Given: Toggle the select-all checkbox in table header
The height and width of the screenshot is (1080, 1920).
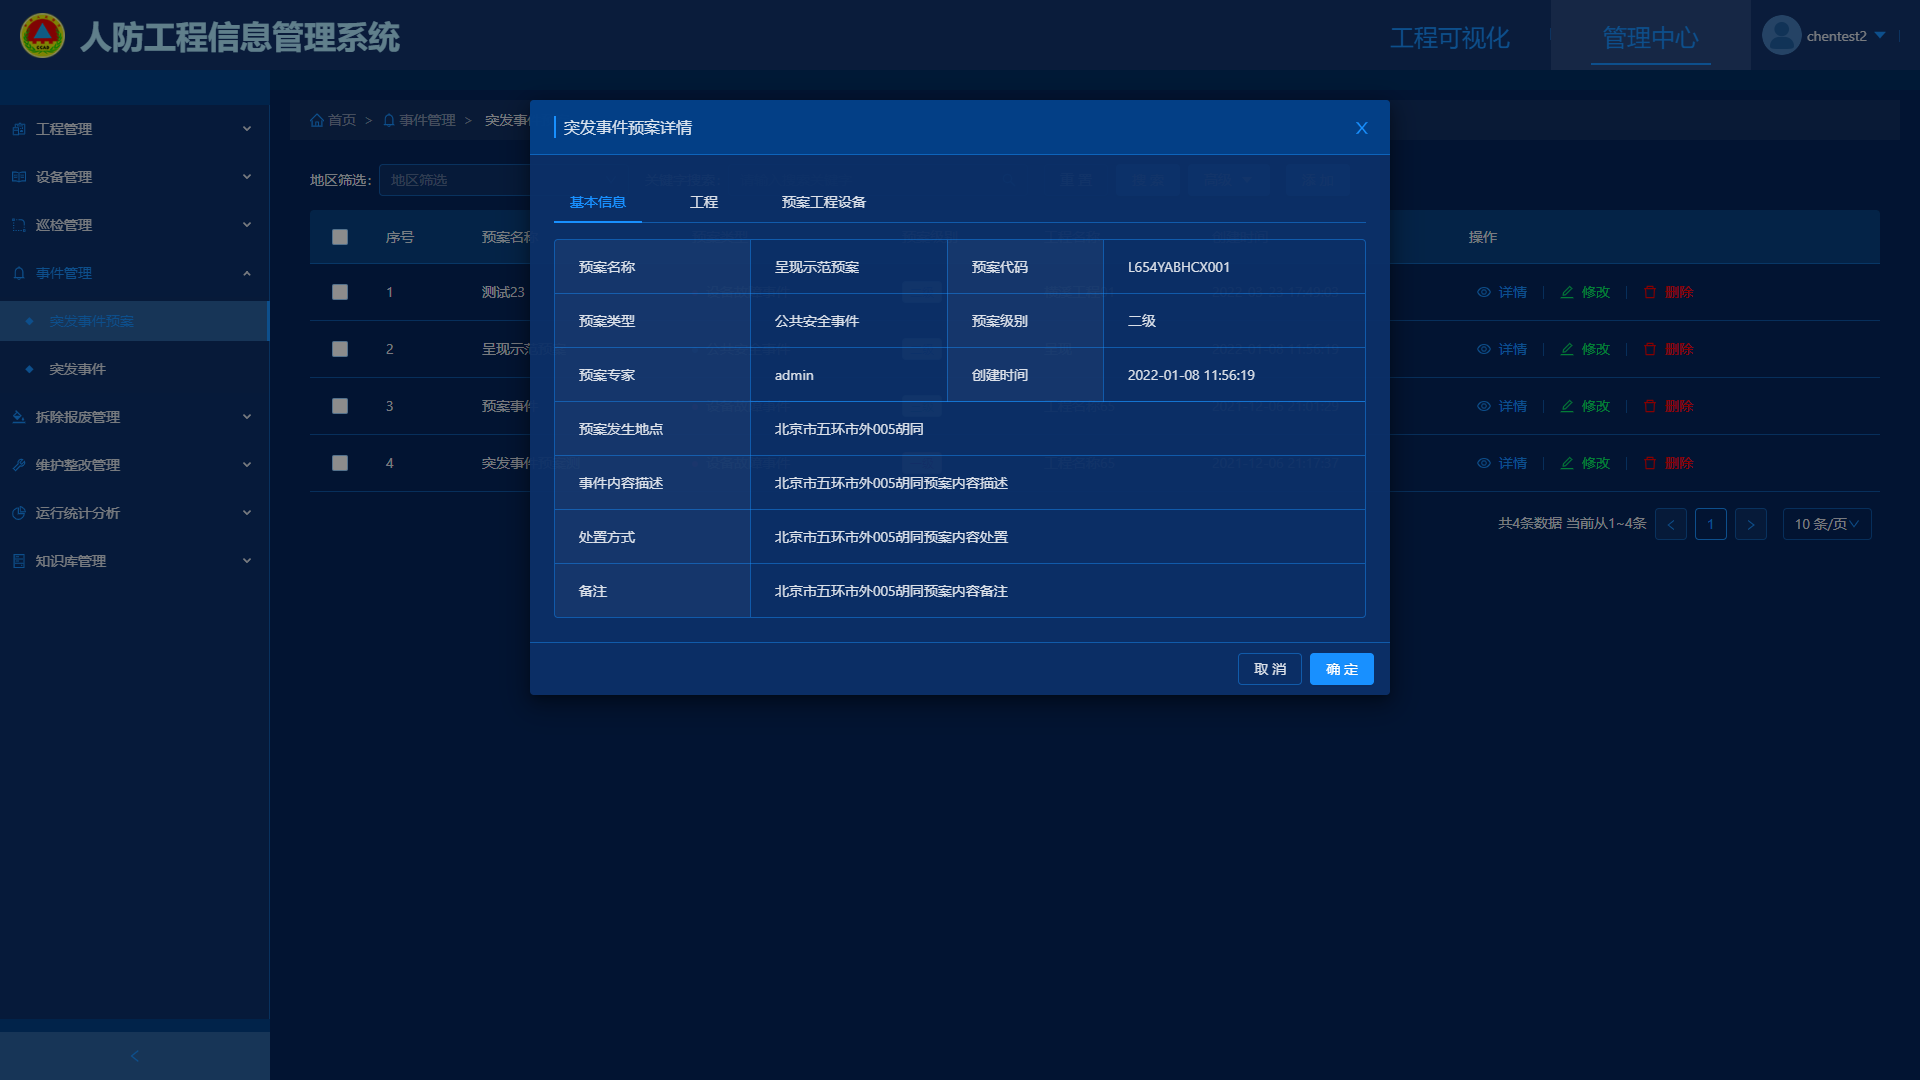Looking at the screenshot, I should [x=340, y=237].
